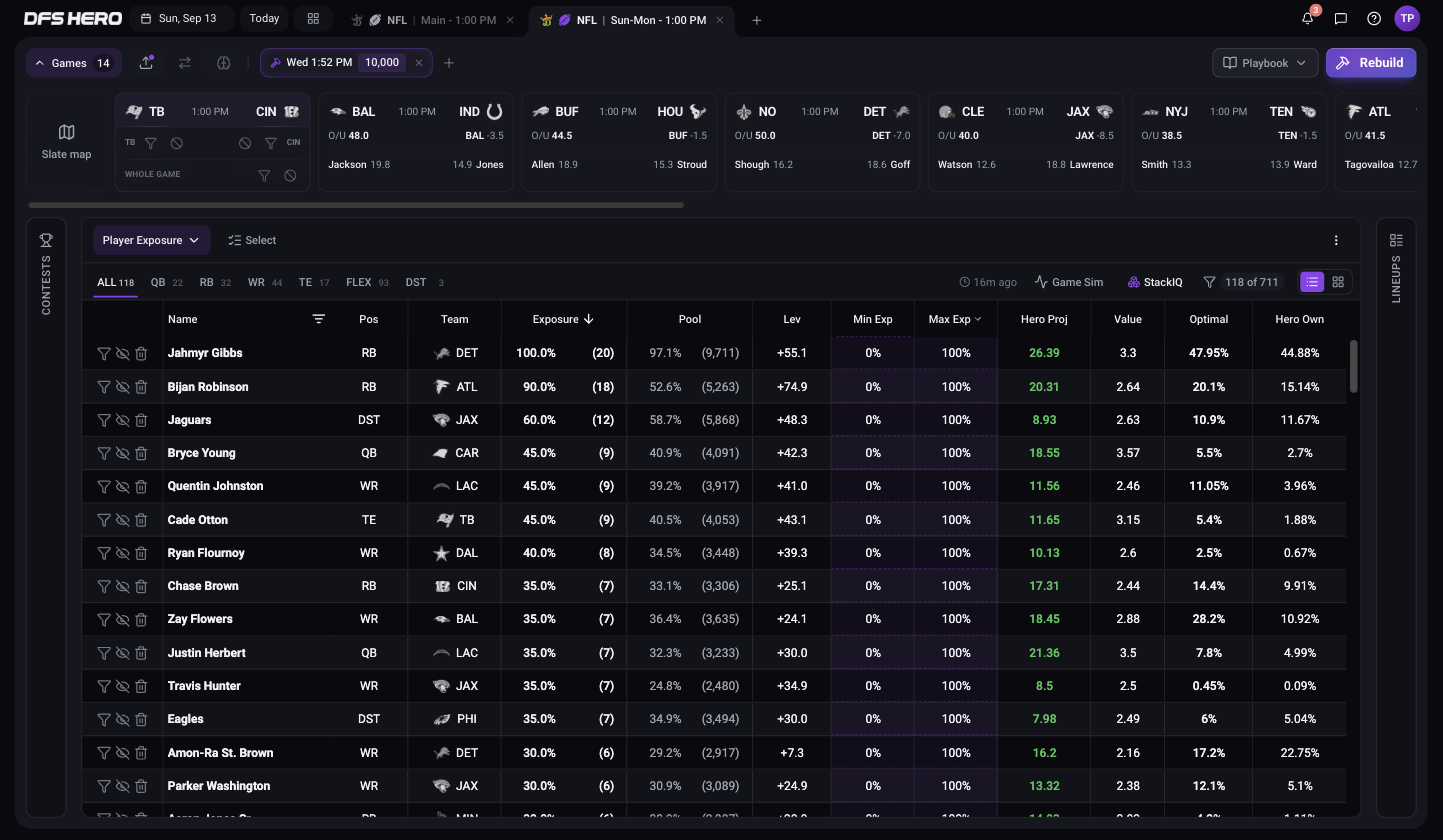Add a new slate tab with plus
The image size is (1443, 840).
pos(756,20)
